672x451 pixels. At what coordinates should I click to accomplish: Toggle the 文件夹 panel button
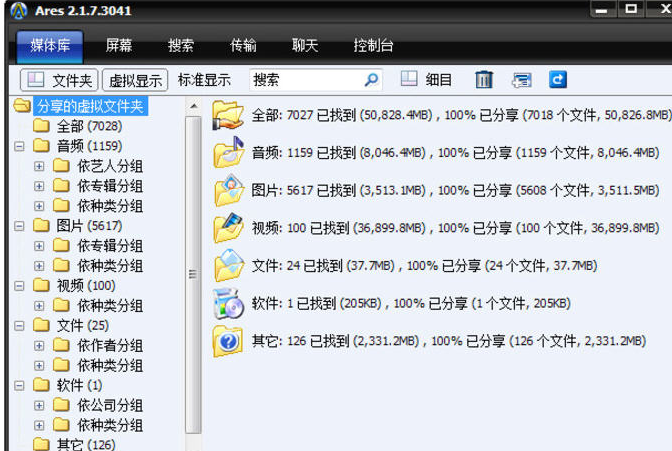coord(59,80)
